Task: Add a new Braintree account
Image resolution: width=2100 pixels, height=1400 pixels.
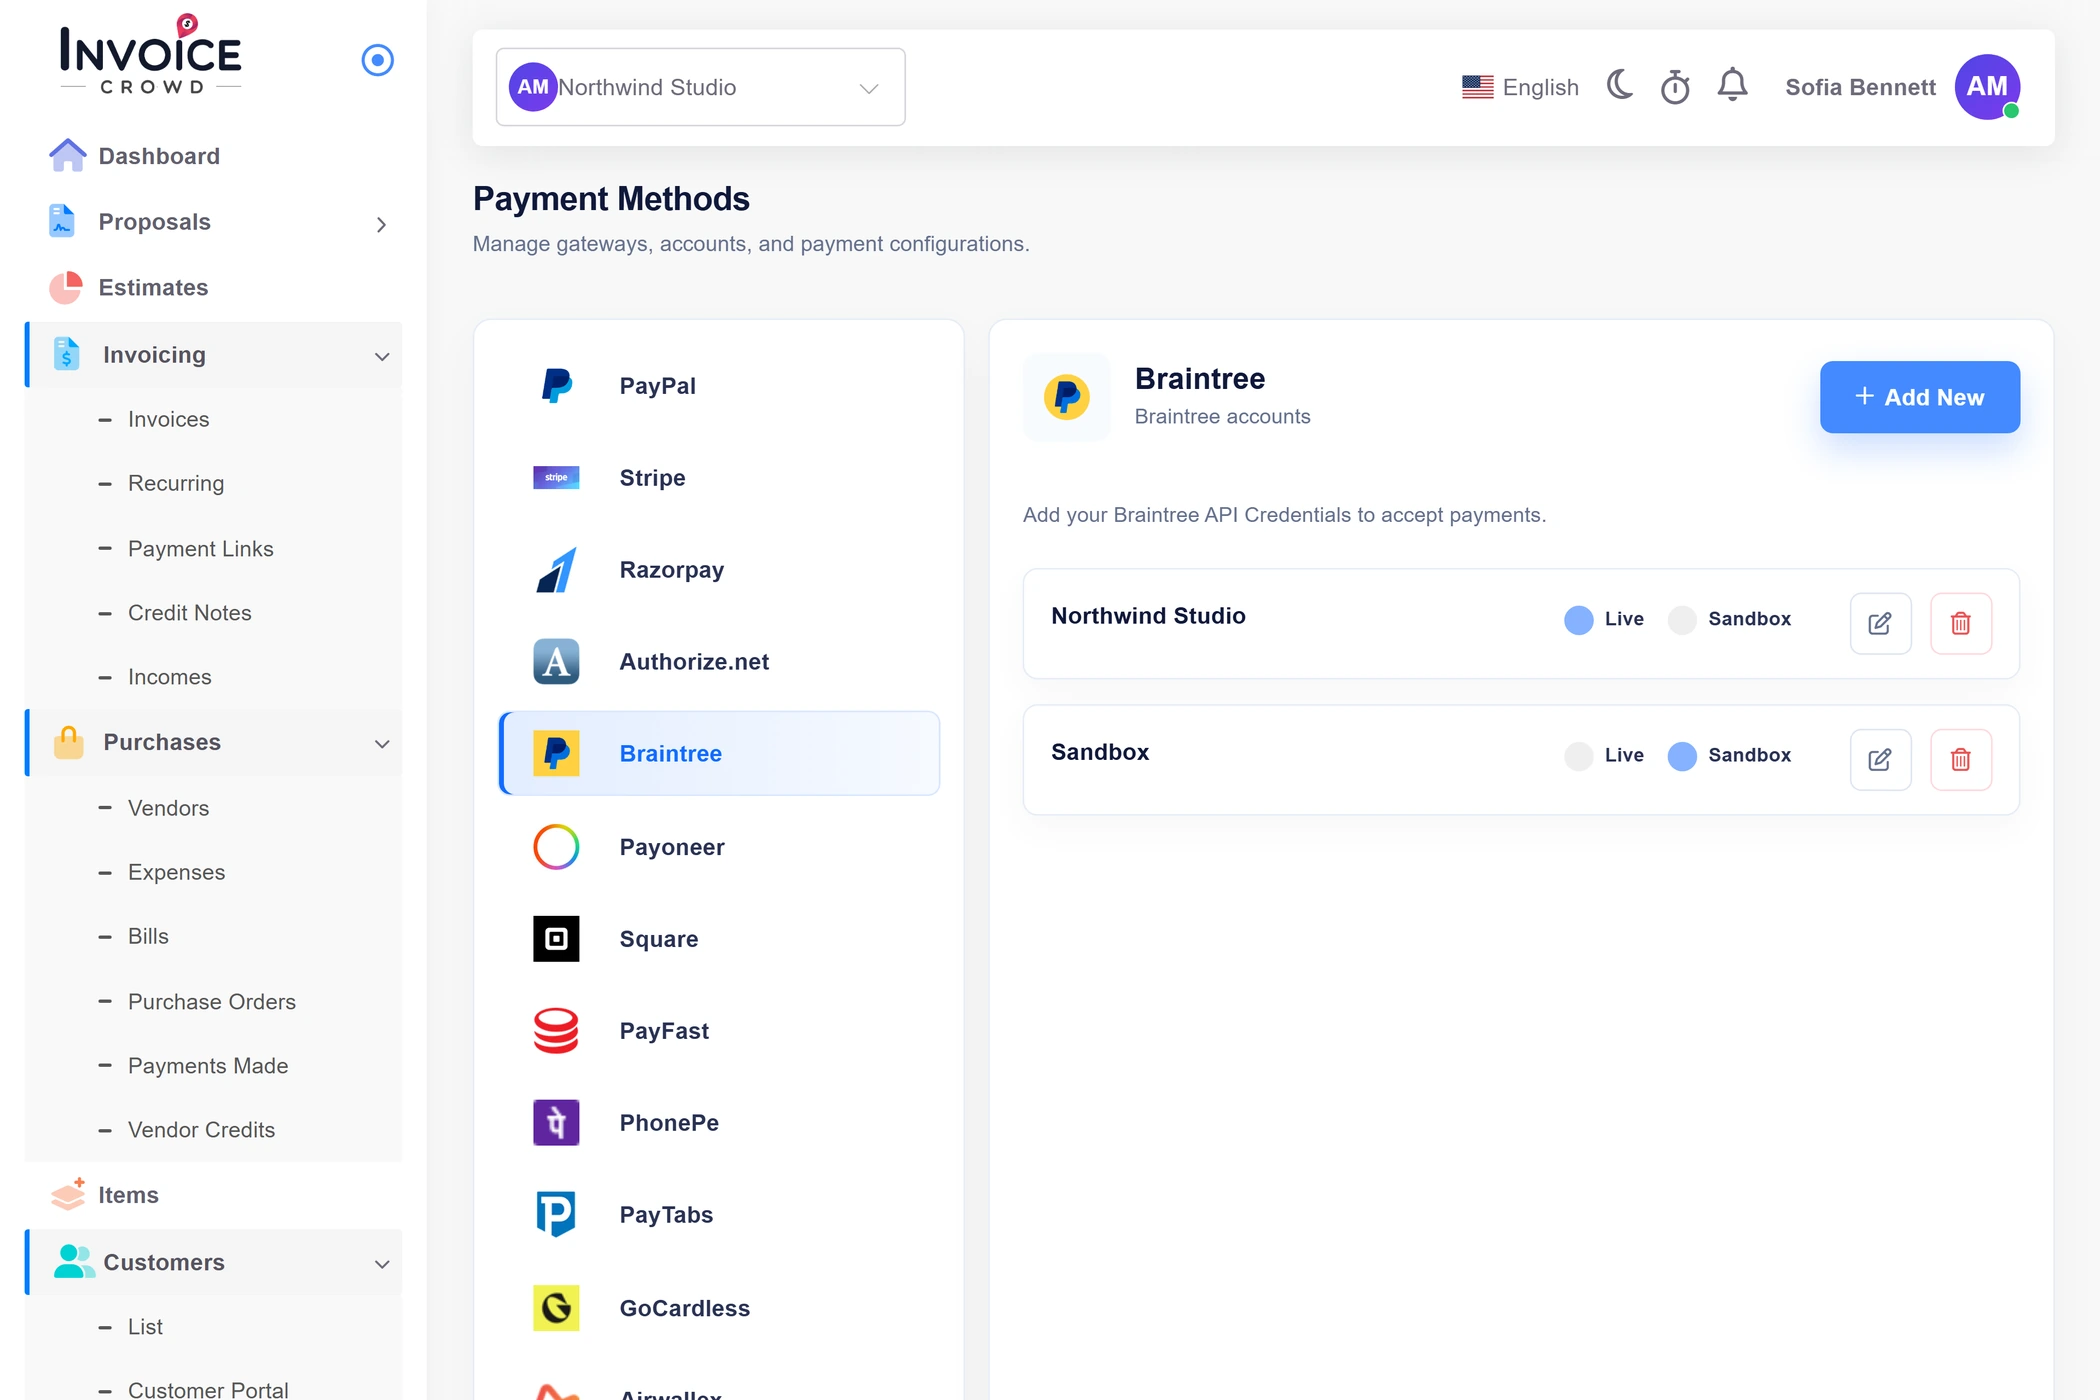Action: (1919, 397)
